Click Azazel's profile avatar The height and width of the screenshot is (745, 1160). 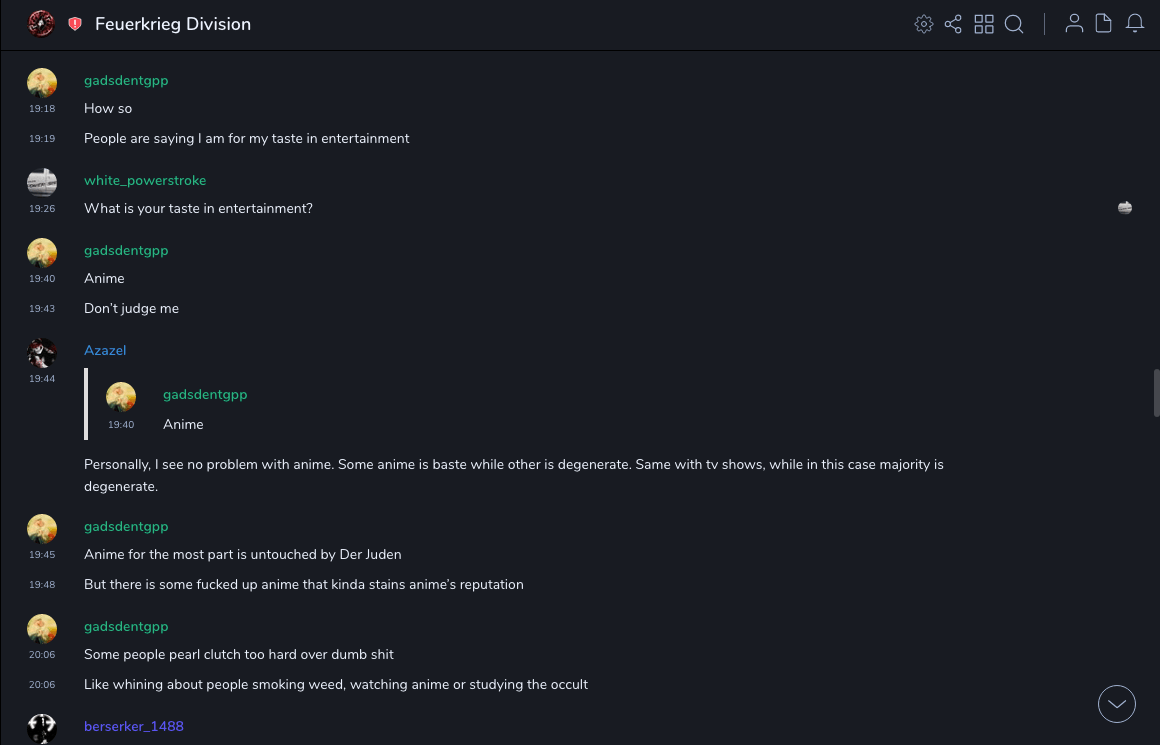pos(42,352)
